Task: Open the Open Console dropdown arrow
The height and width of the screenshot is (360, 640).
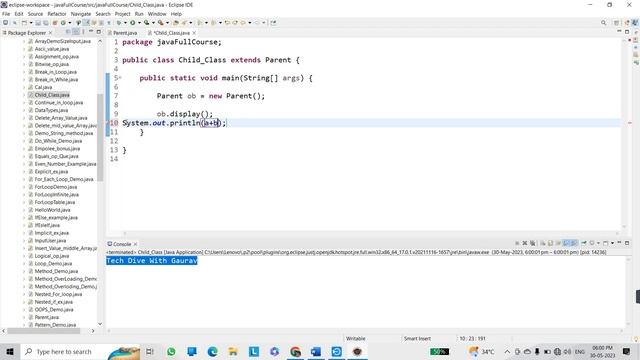Action: pos(612,243)
